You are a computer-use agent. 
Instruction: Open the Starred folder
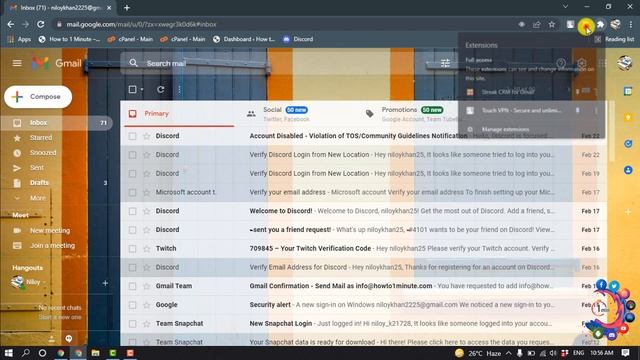tap(41, 138)
